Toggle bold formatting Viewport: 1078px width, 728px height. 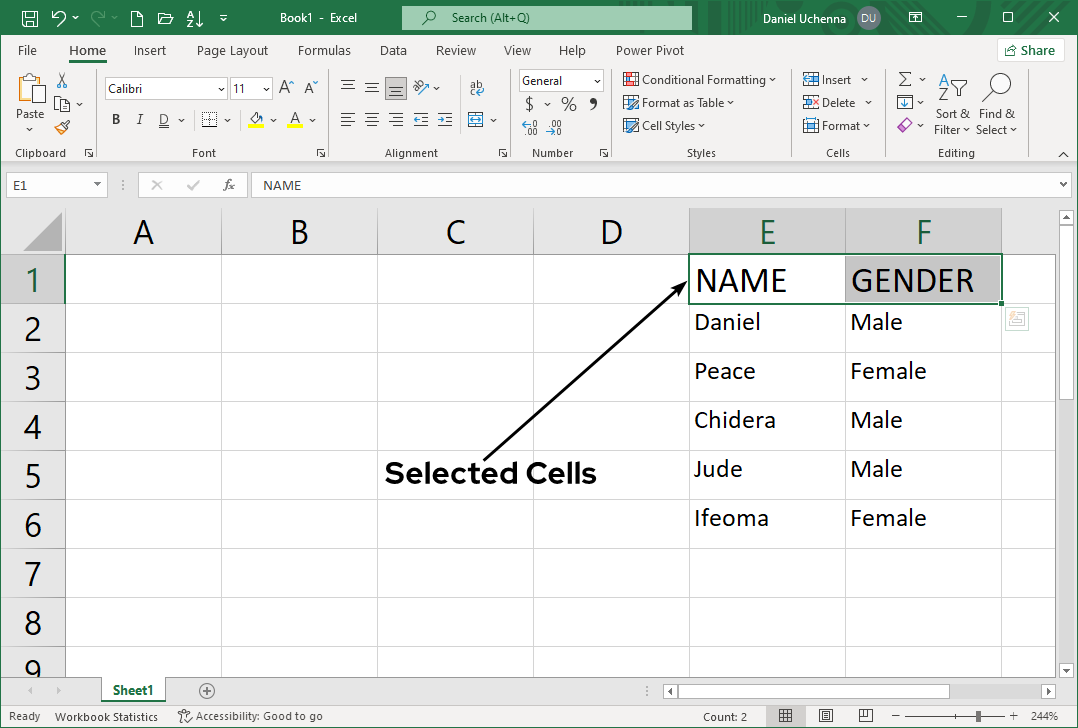tap(115, 119)
